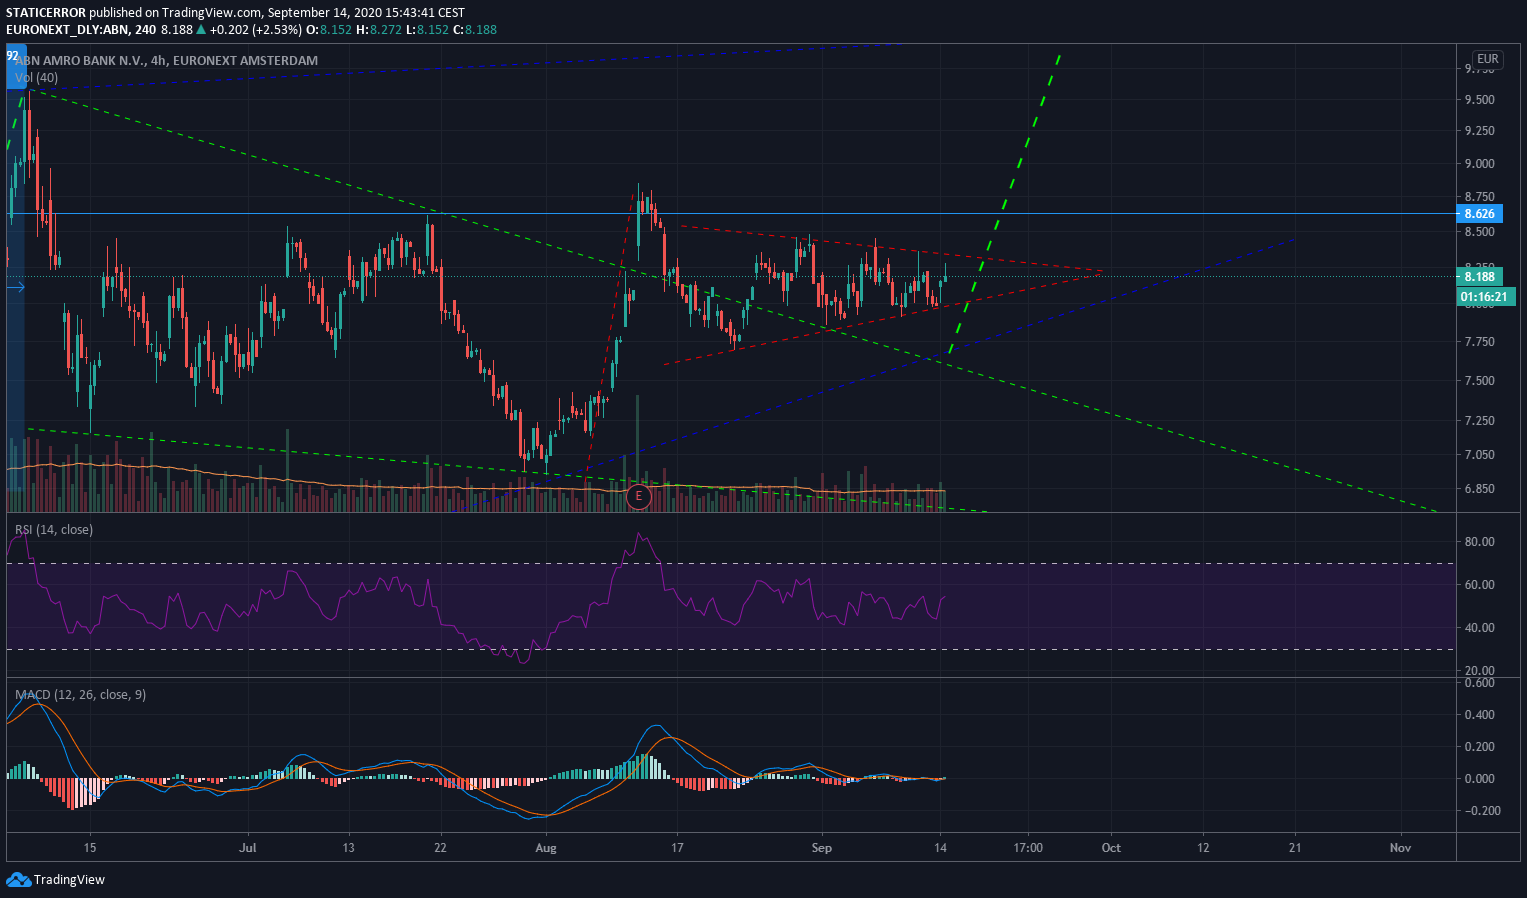Click the Nov date on time axis
Viewport: 1527px width, 898px height.
coord(1401,848)
